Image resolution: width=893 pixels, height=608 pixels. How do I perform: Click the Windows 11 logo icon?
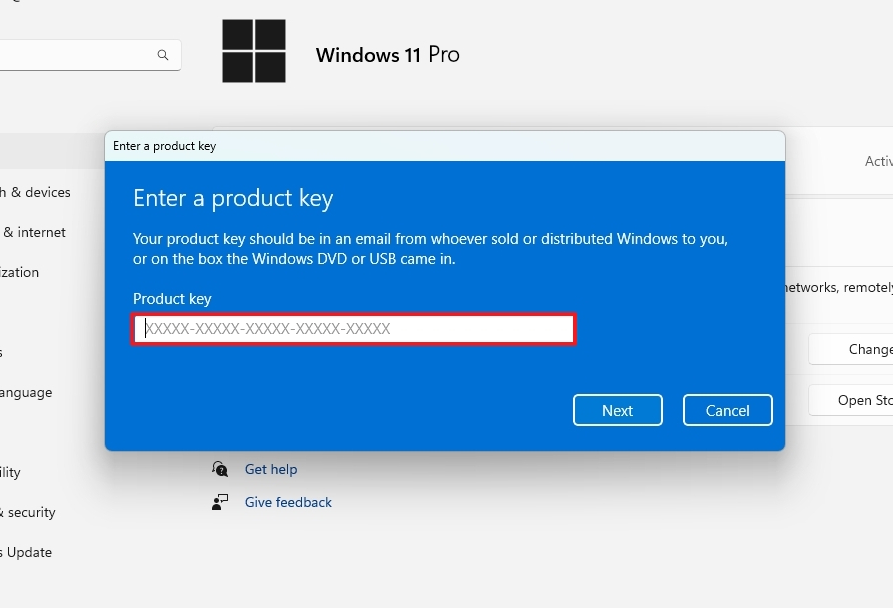click(253, 48)
